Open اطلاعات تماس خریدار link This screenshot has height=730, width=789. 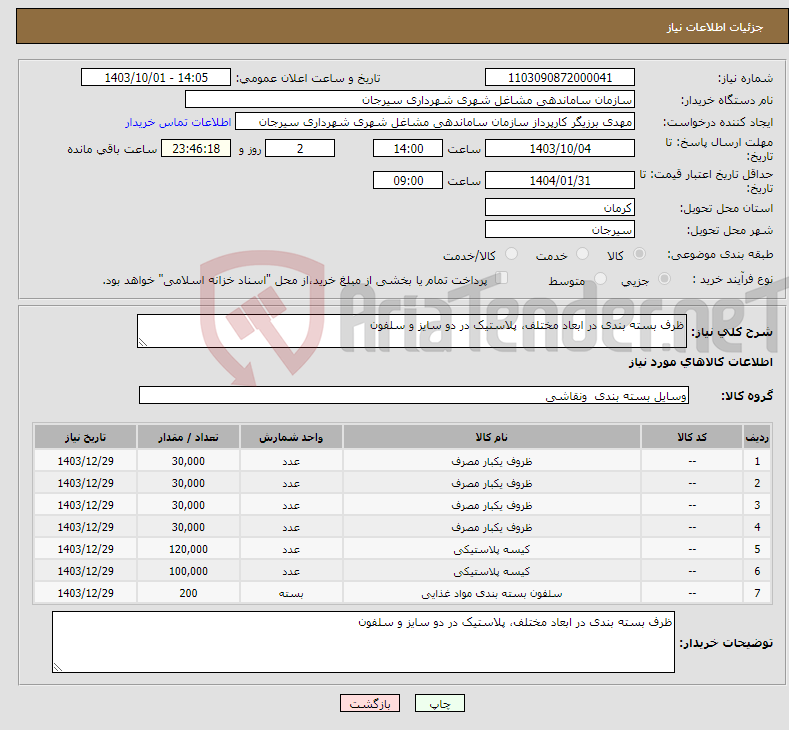(x=178, y=122)
